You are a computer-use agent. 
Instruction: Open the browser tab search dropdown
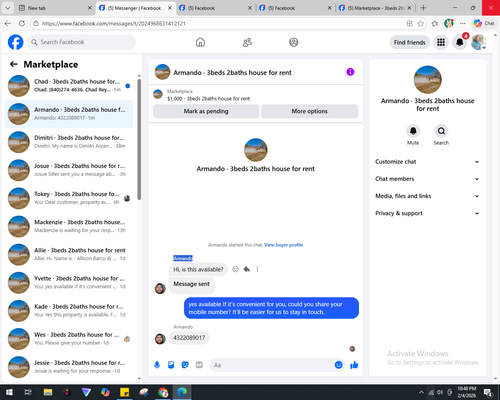(x=8, y=8)
